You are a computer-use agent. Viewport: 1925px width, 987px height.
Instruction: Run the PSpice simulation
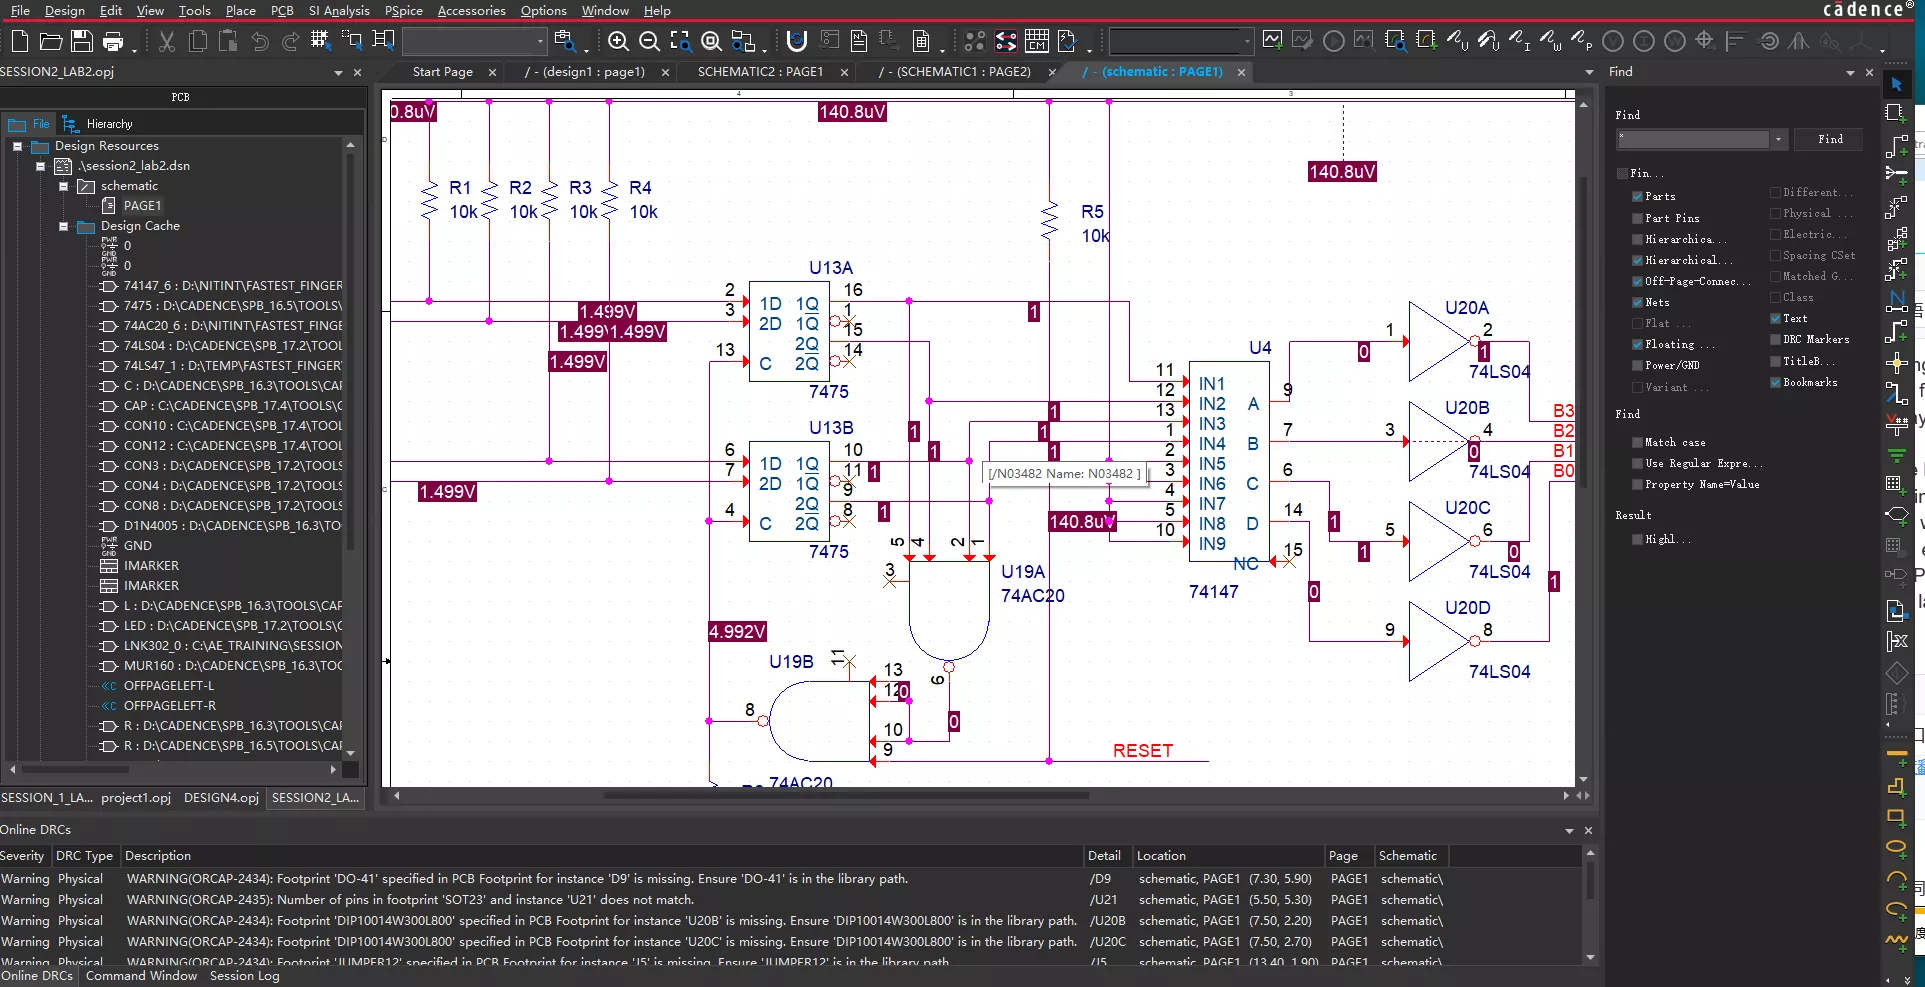point(1333,41)
